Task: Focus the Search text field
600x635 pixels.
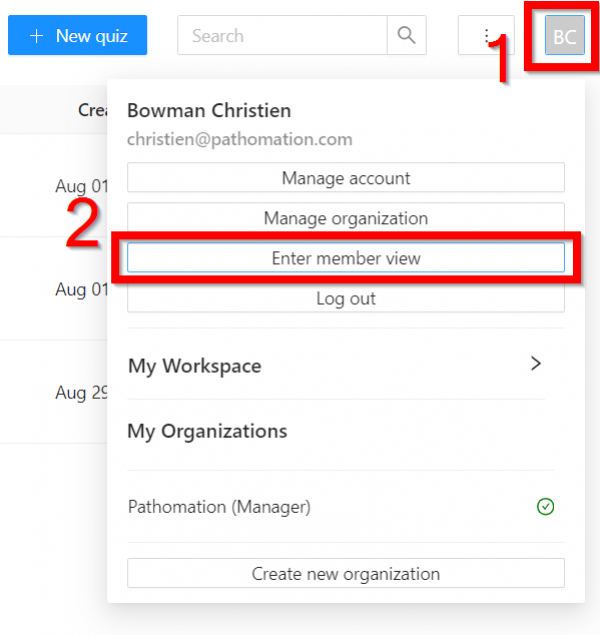Action: [282, 36]
